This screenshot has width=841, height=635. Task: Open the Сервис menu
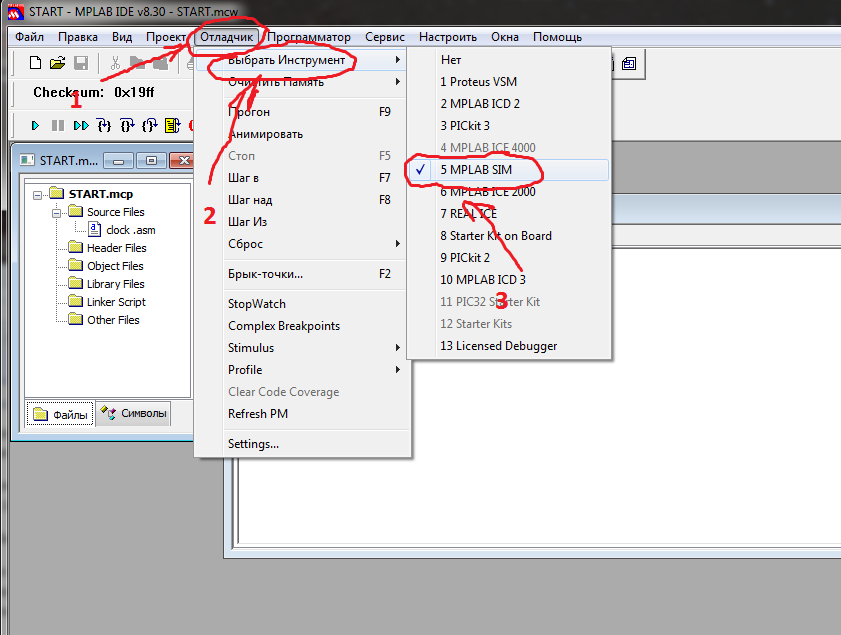pyautogui.click(x=385, y=37)
